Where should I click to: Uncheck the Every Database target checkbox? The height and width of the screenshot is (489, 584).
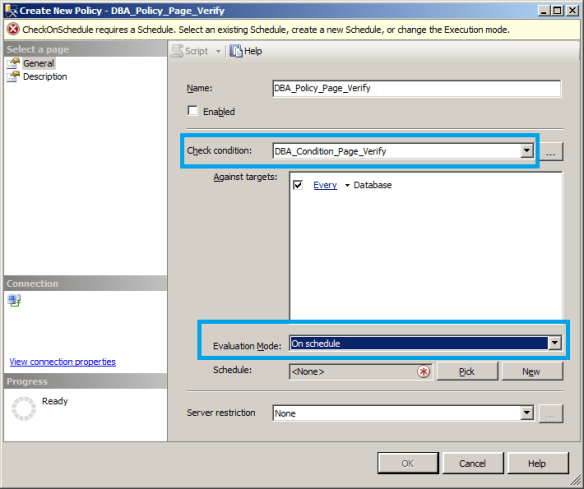click(298, 185)
